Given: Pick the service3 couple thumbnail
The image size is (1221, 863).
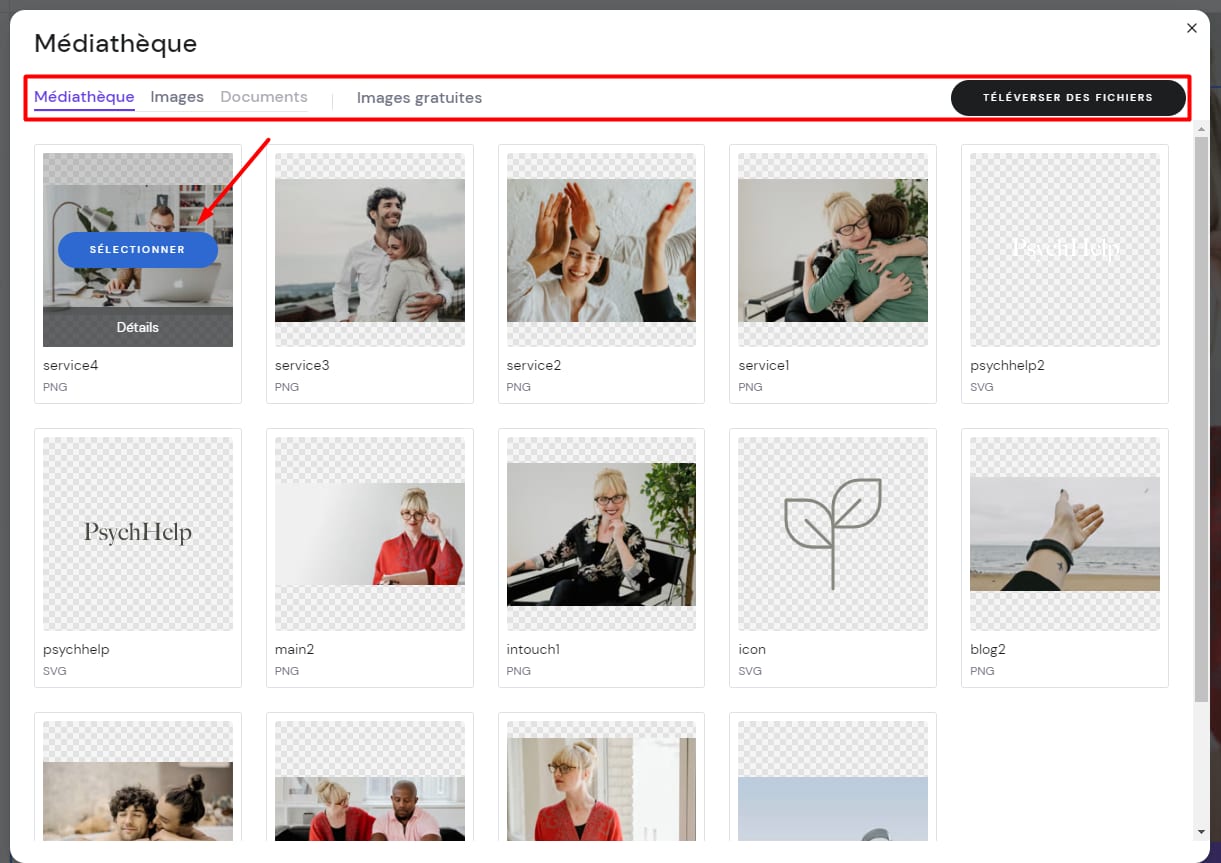Looking at the screenshot, I should tap(370, 250).
